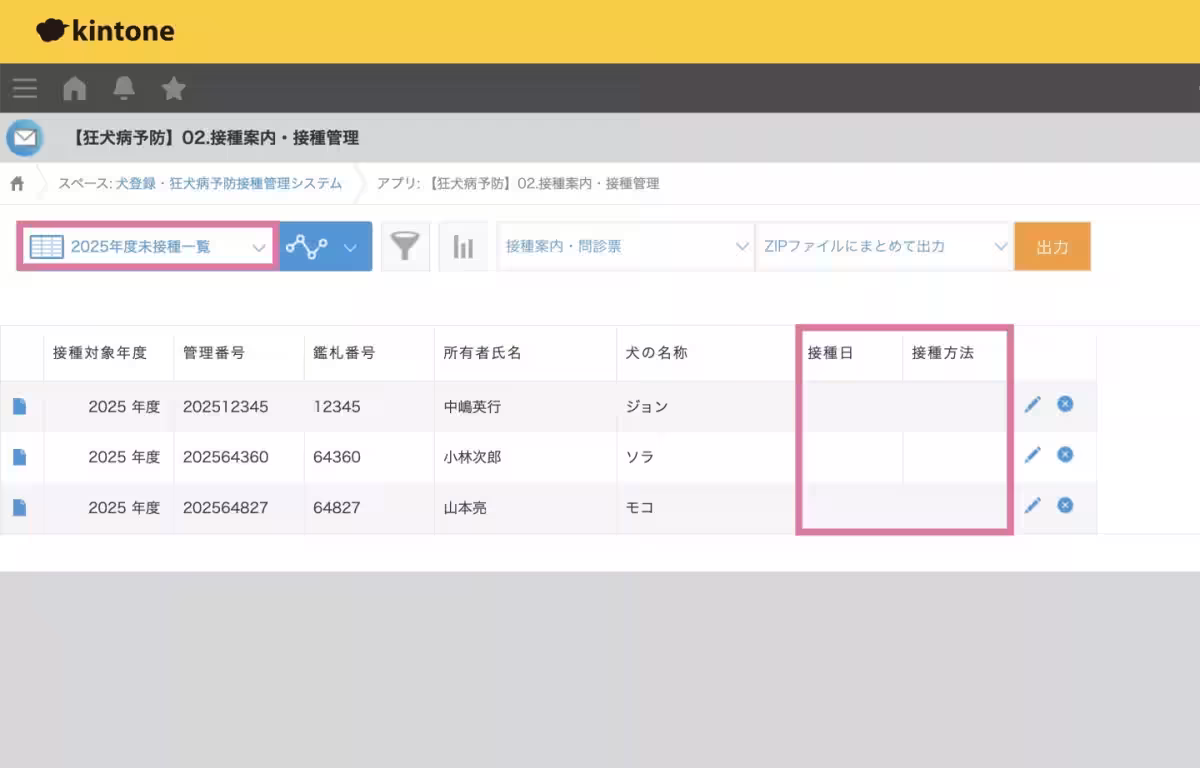Image resolution: width=1200 pixels, height=768 pixels.
Task: Open the hamburger menu icon
Action: coord(25,89)
